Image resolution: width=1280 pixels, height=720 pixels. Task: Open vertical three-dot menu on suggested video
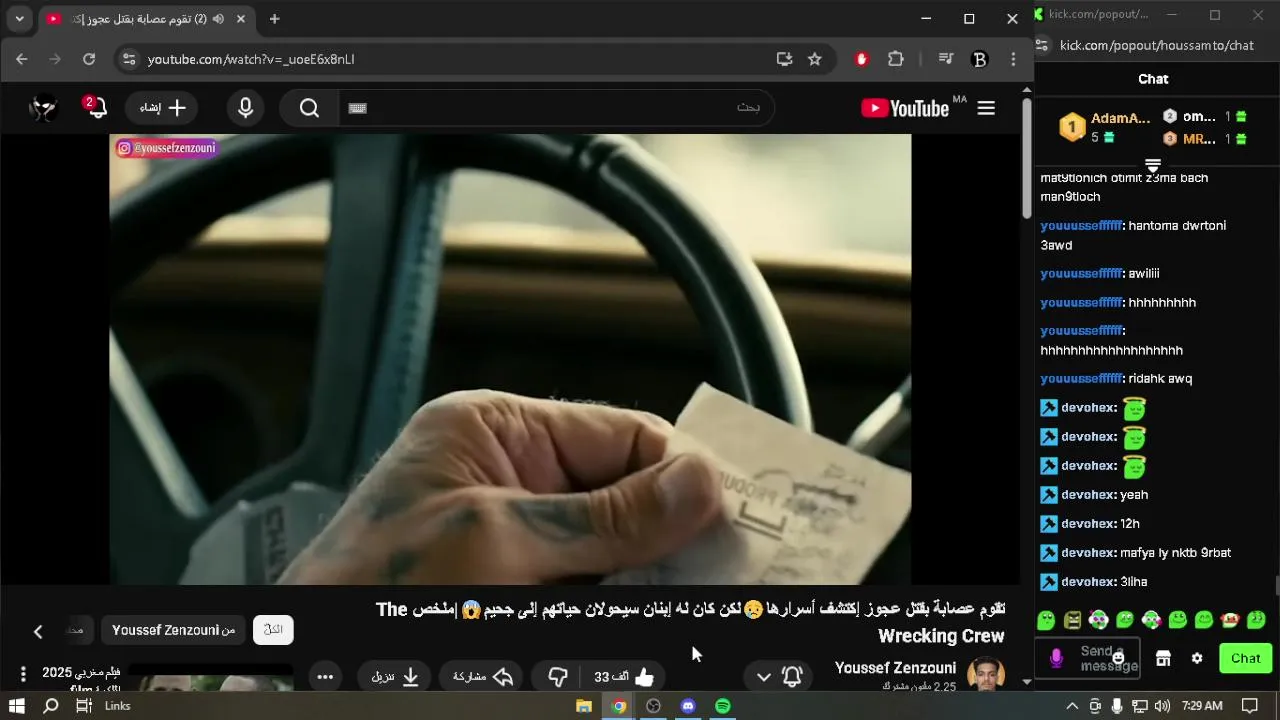[x=23, y=675]
